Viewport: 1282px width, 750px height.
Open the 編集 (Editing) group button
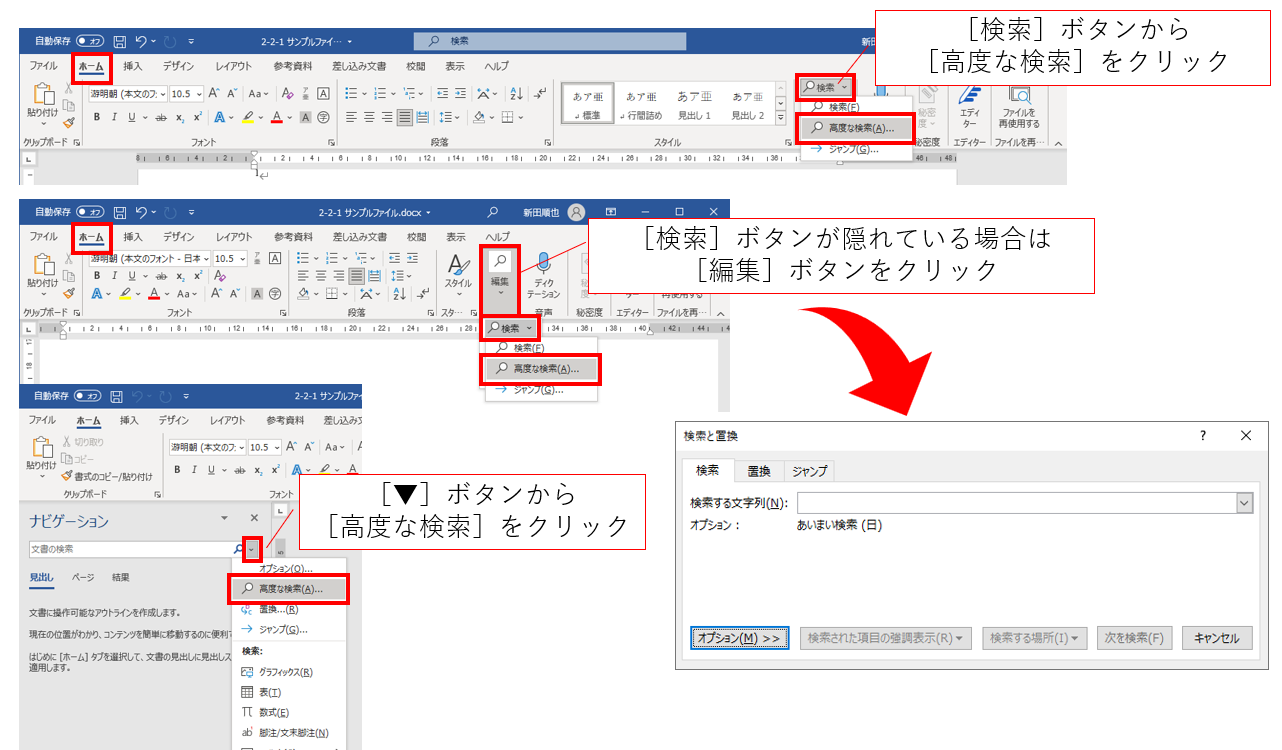[500, 274]
